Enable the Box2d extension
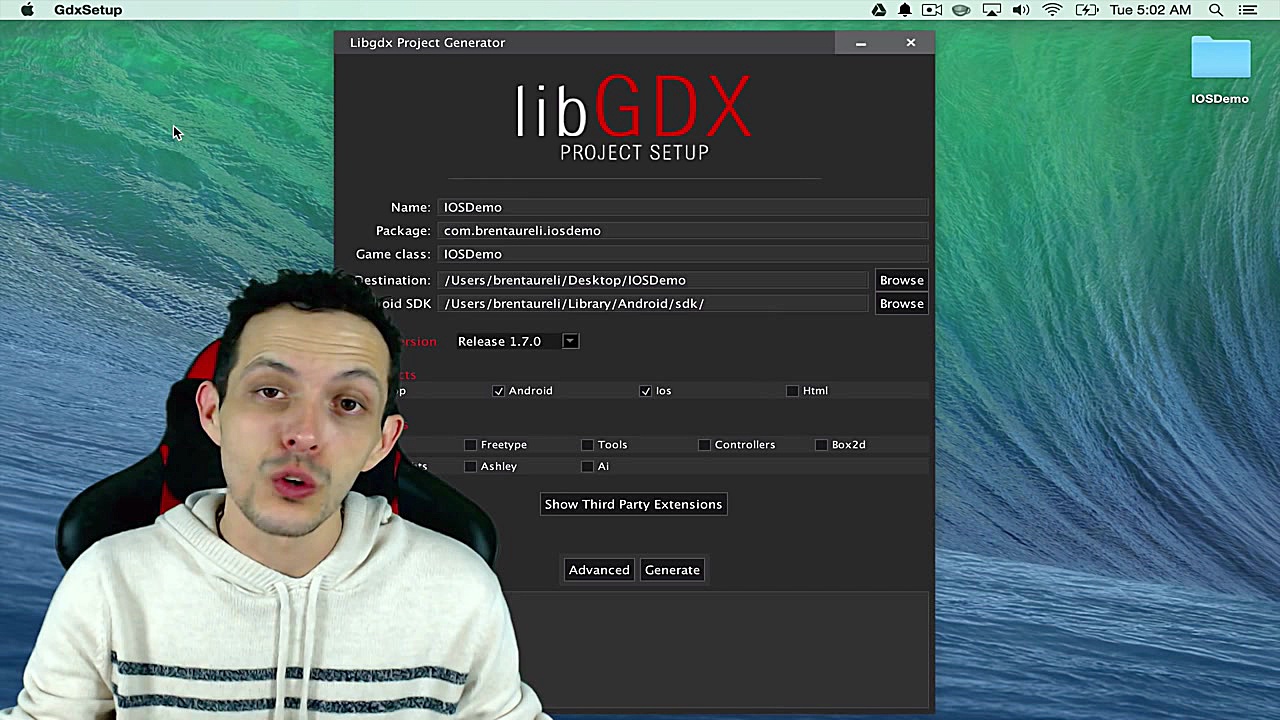Viewport: 1280px width, 720px height. click(821, 444)
